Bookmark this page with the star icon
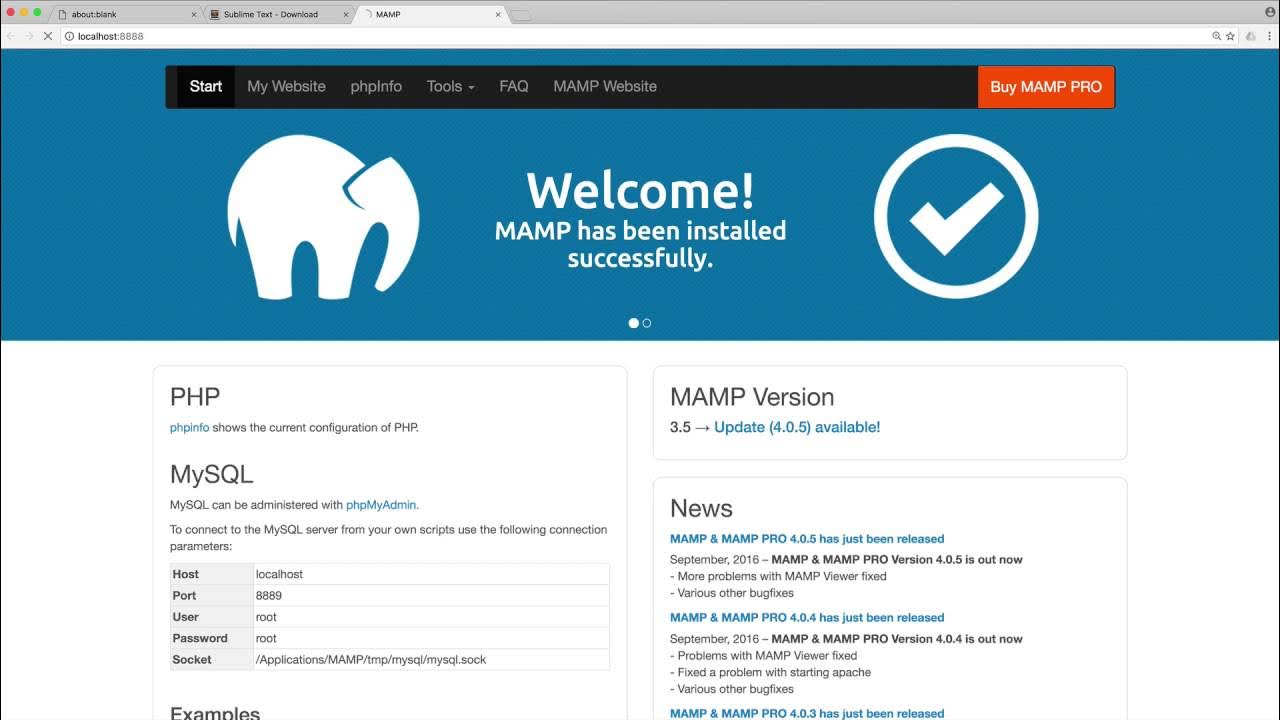Image resolution: width=1280 pixels, height=720 pixels. click(1231, 36)
